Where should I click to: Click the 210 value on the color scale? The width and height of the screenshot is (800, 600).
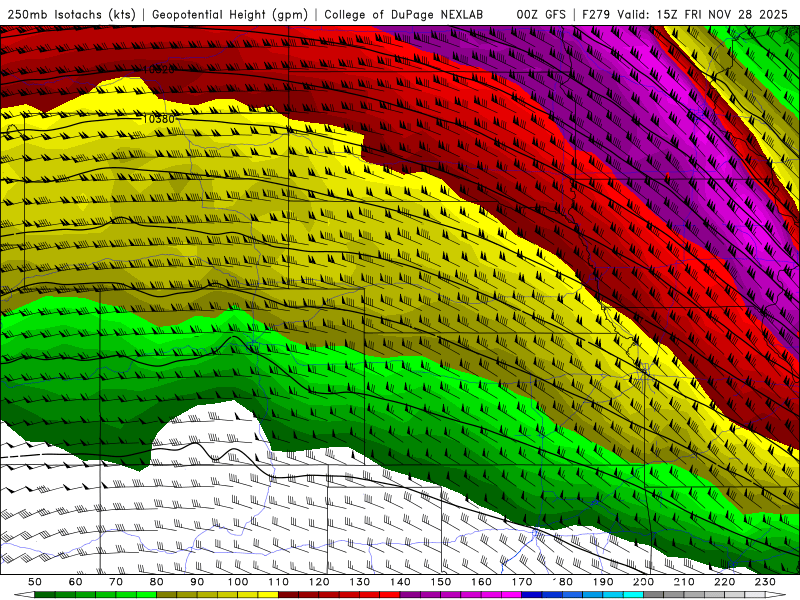coord(684,582)
